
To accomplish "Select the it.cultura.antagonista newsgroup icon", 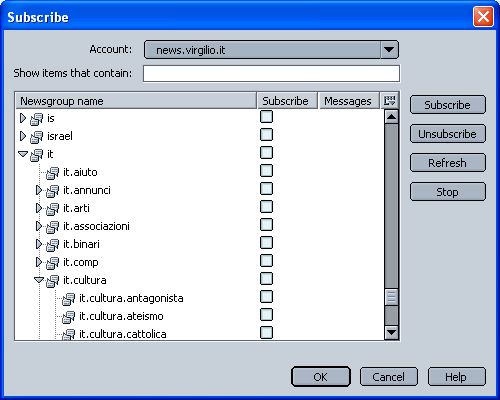I will 69,299.
